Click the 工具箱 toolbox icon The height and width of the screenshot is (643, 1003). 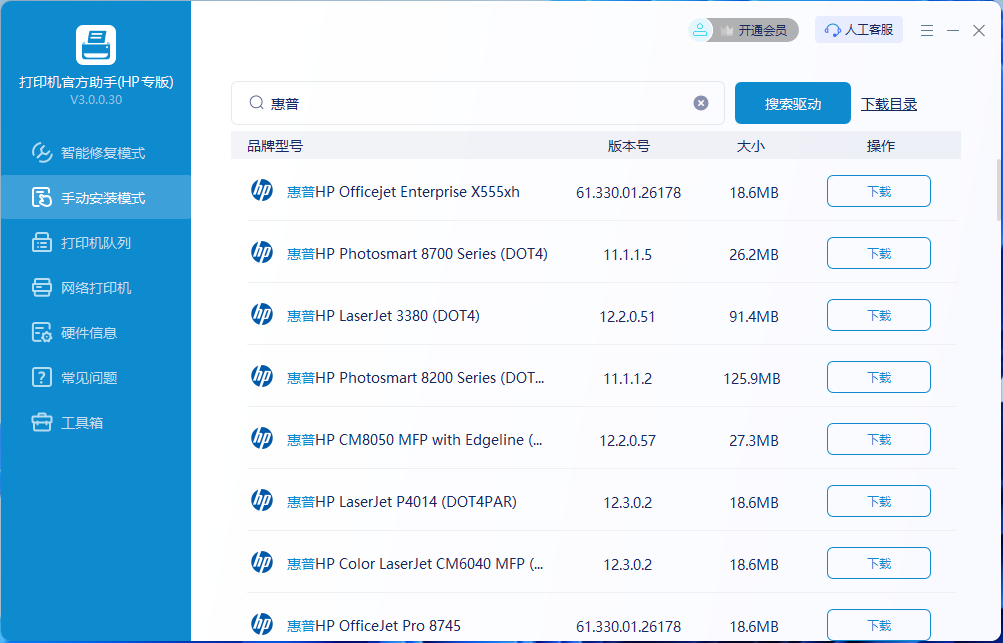[42, 423]
